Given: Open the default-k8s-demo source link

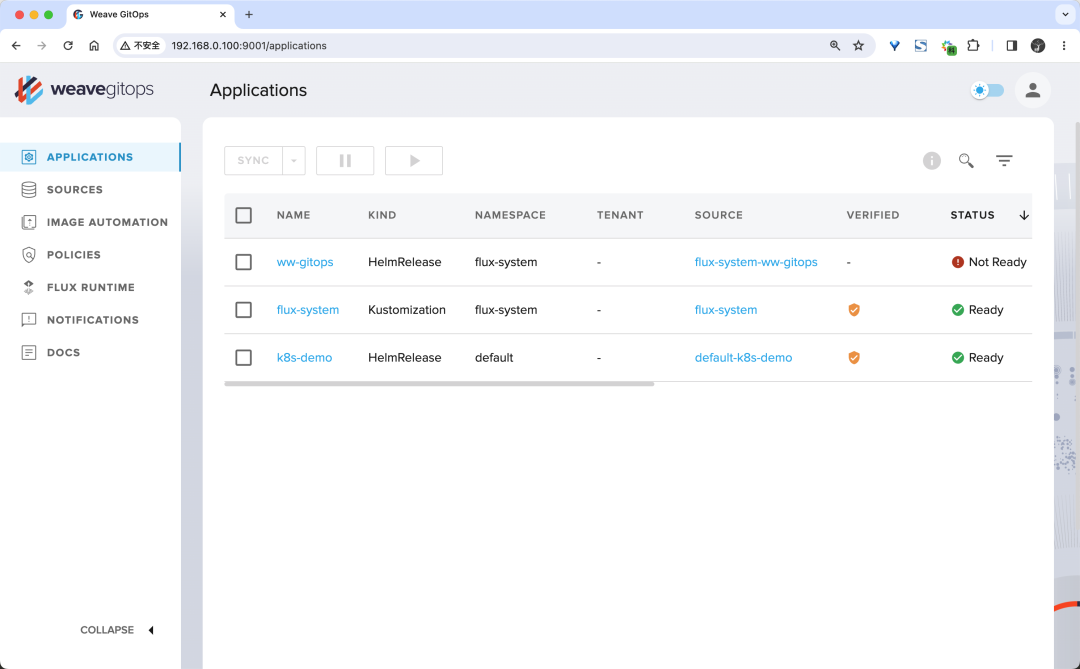Looking at the screenshot, I should (743, 358).
